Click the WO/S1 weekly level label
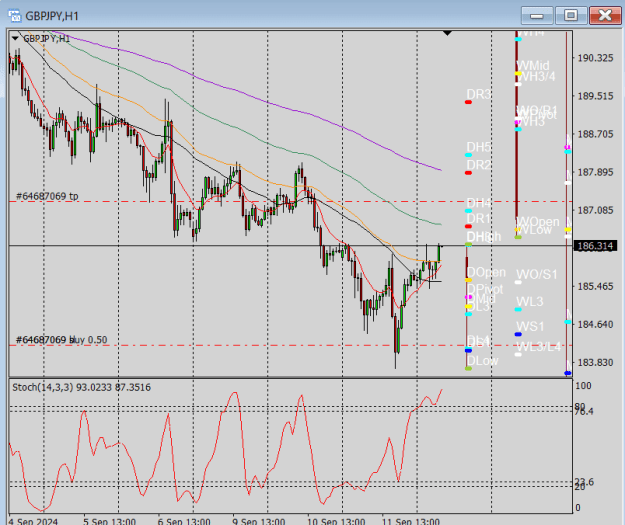 coord(537,274)
